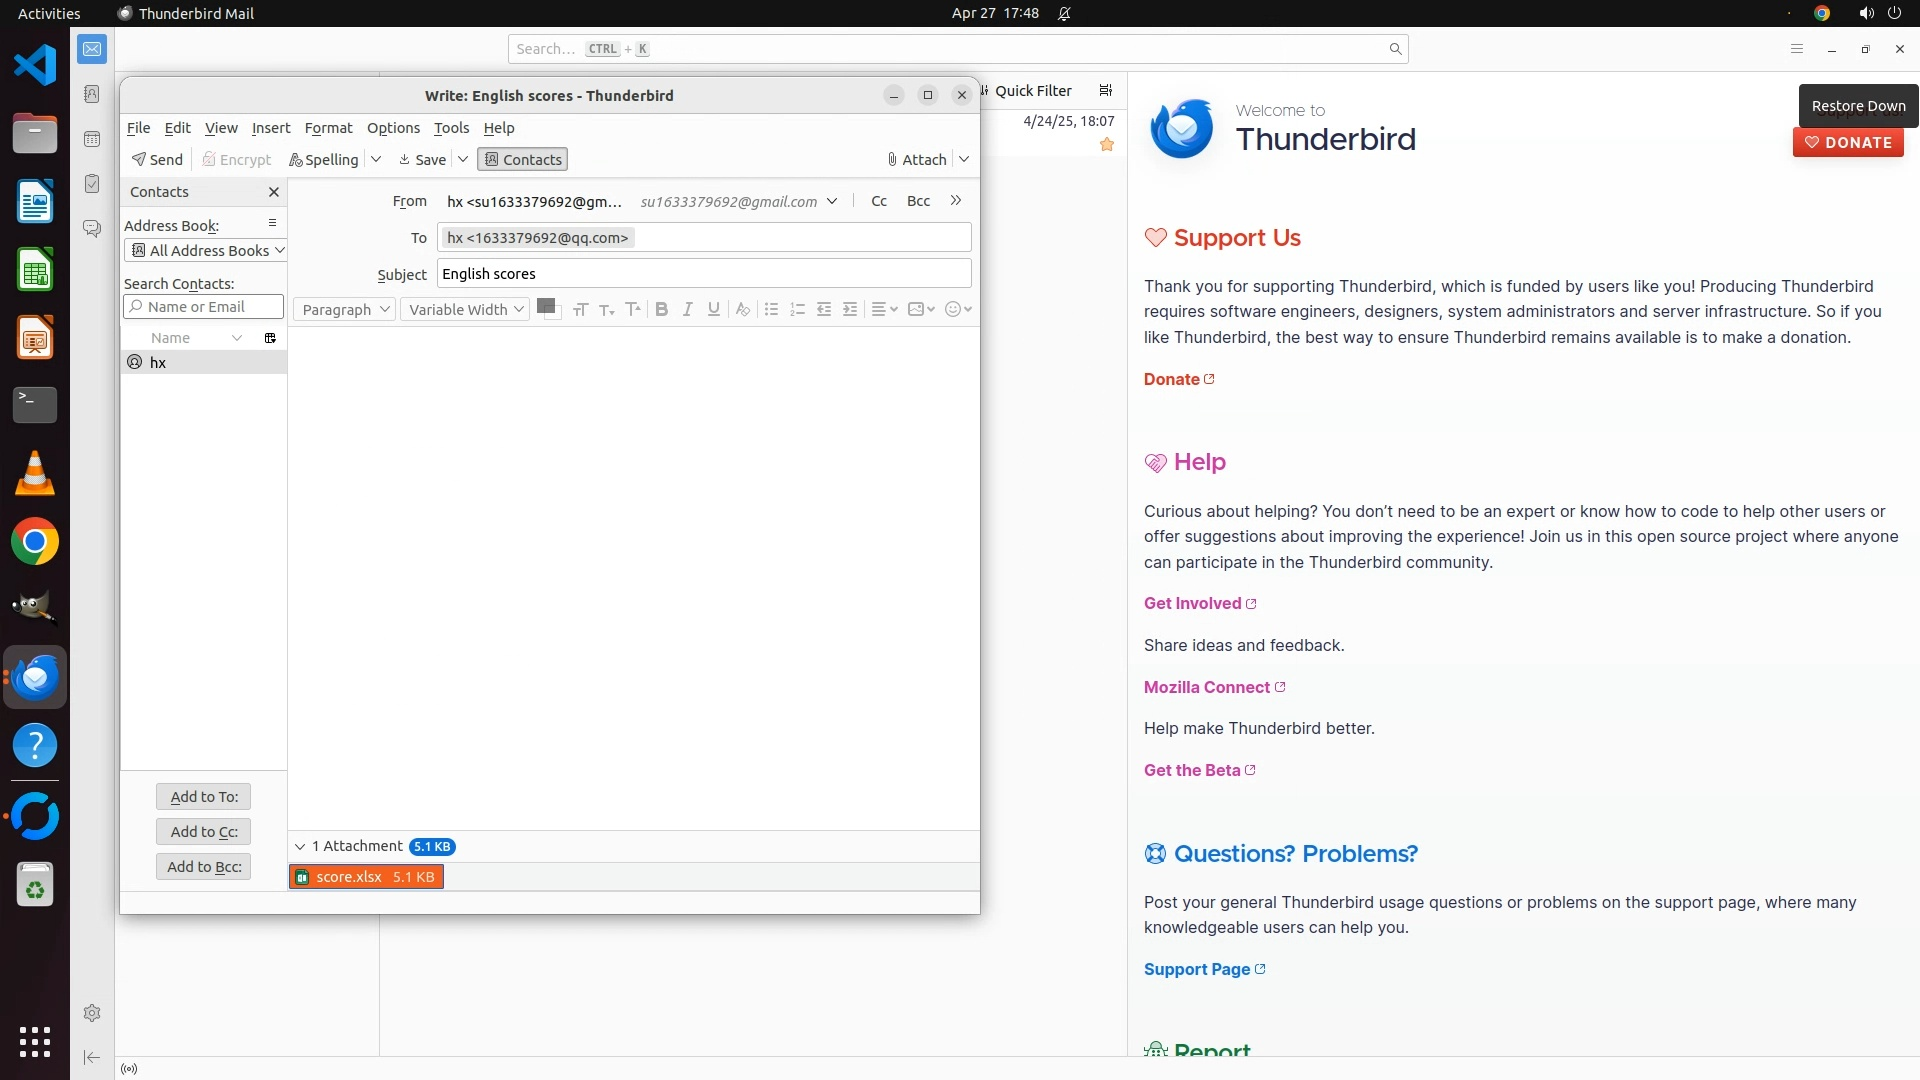
Task: Click the text color swatch
Action: point(545,306)
